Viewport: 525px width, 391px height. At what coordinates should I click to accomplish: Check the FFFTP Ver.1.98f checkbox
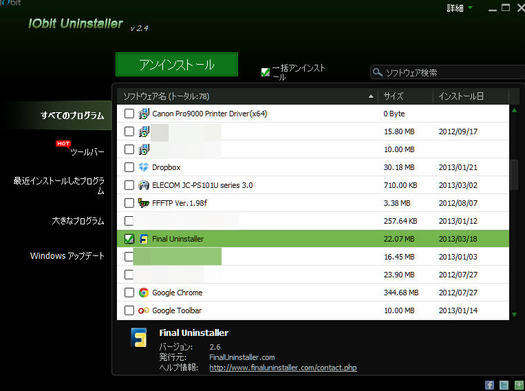coord(129,203)
